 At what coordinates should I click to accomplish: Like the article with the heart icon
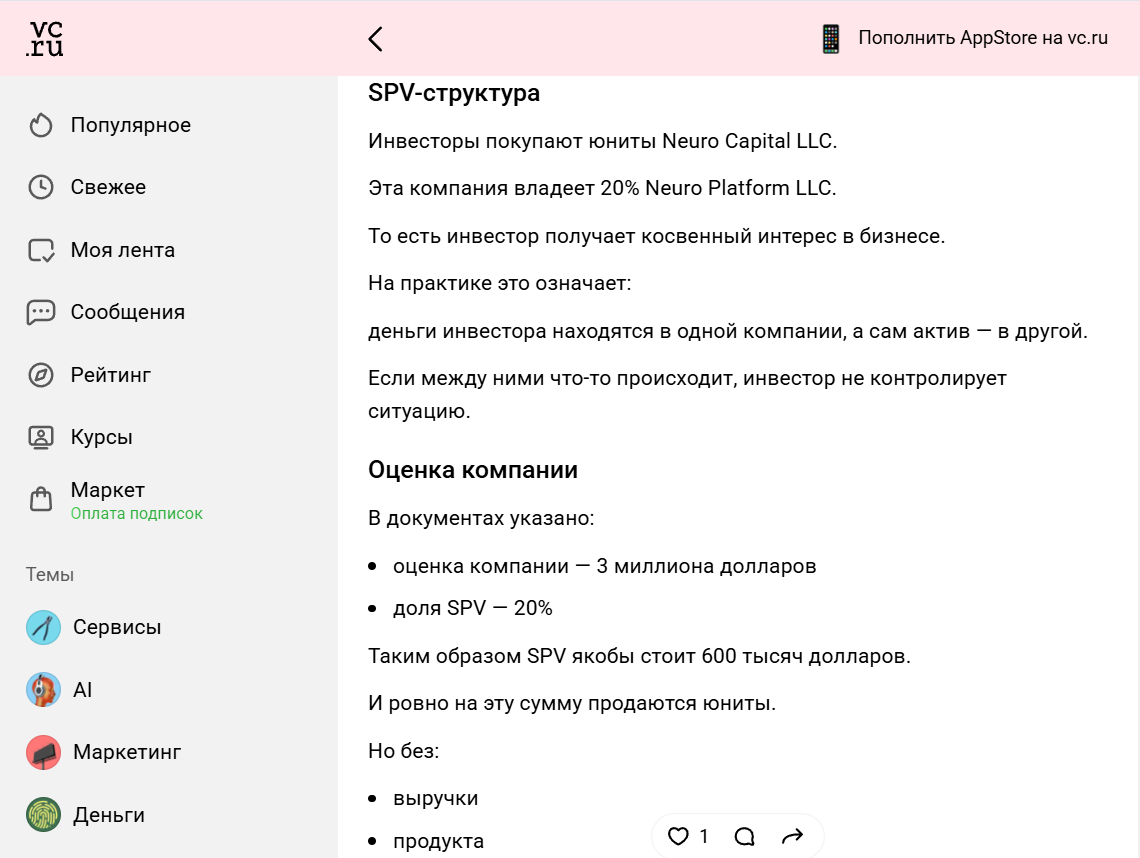679,836
